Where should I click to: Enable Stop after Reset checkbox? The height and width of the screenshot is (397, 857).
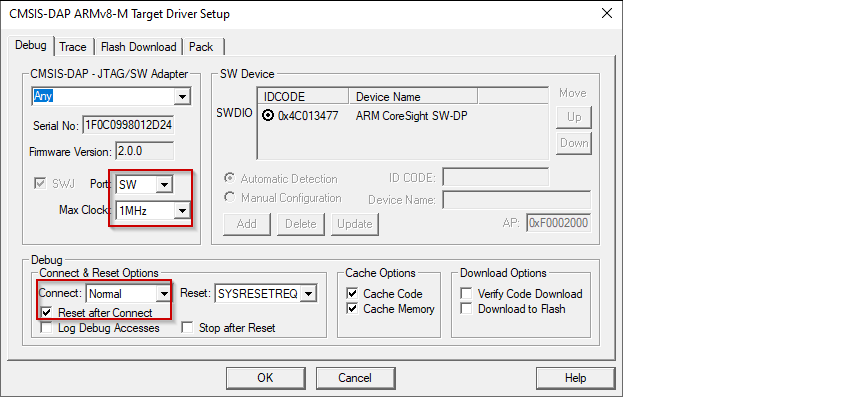click(x=187, y=328)
